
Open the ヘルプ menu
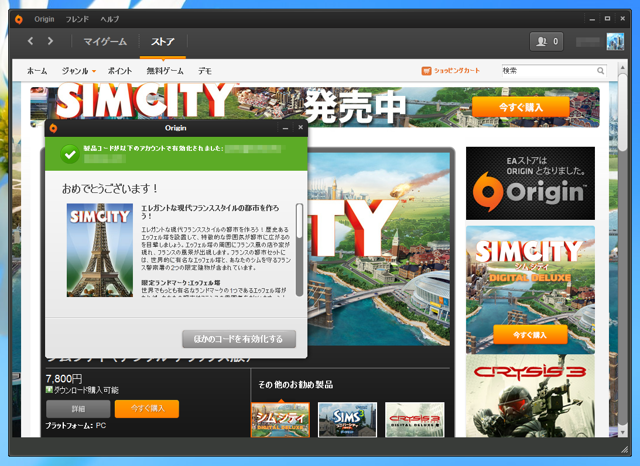point(109,19)
